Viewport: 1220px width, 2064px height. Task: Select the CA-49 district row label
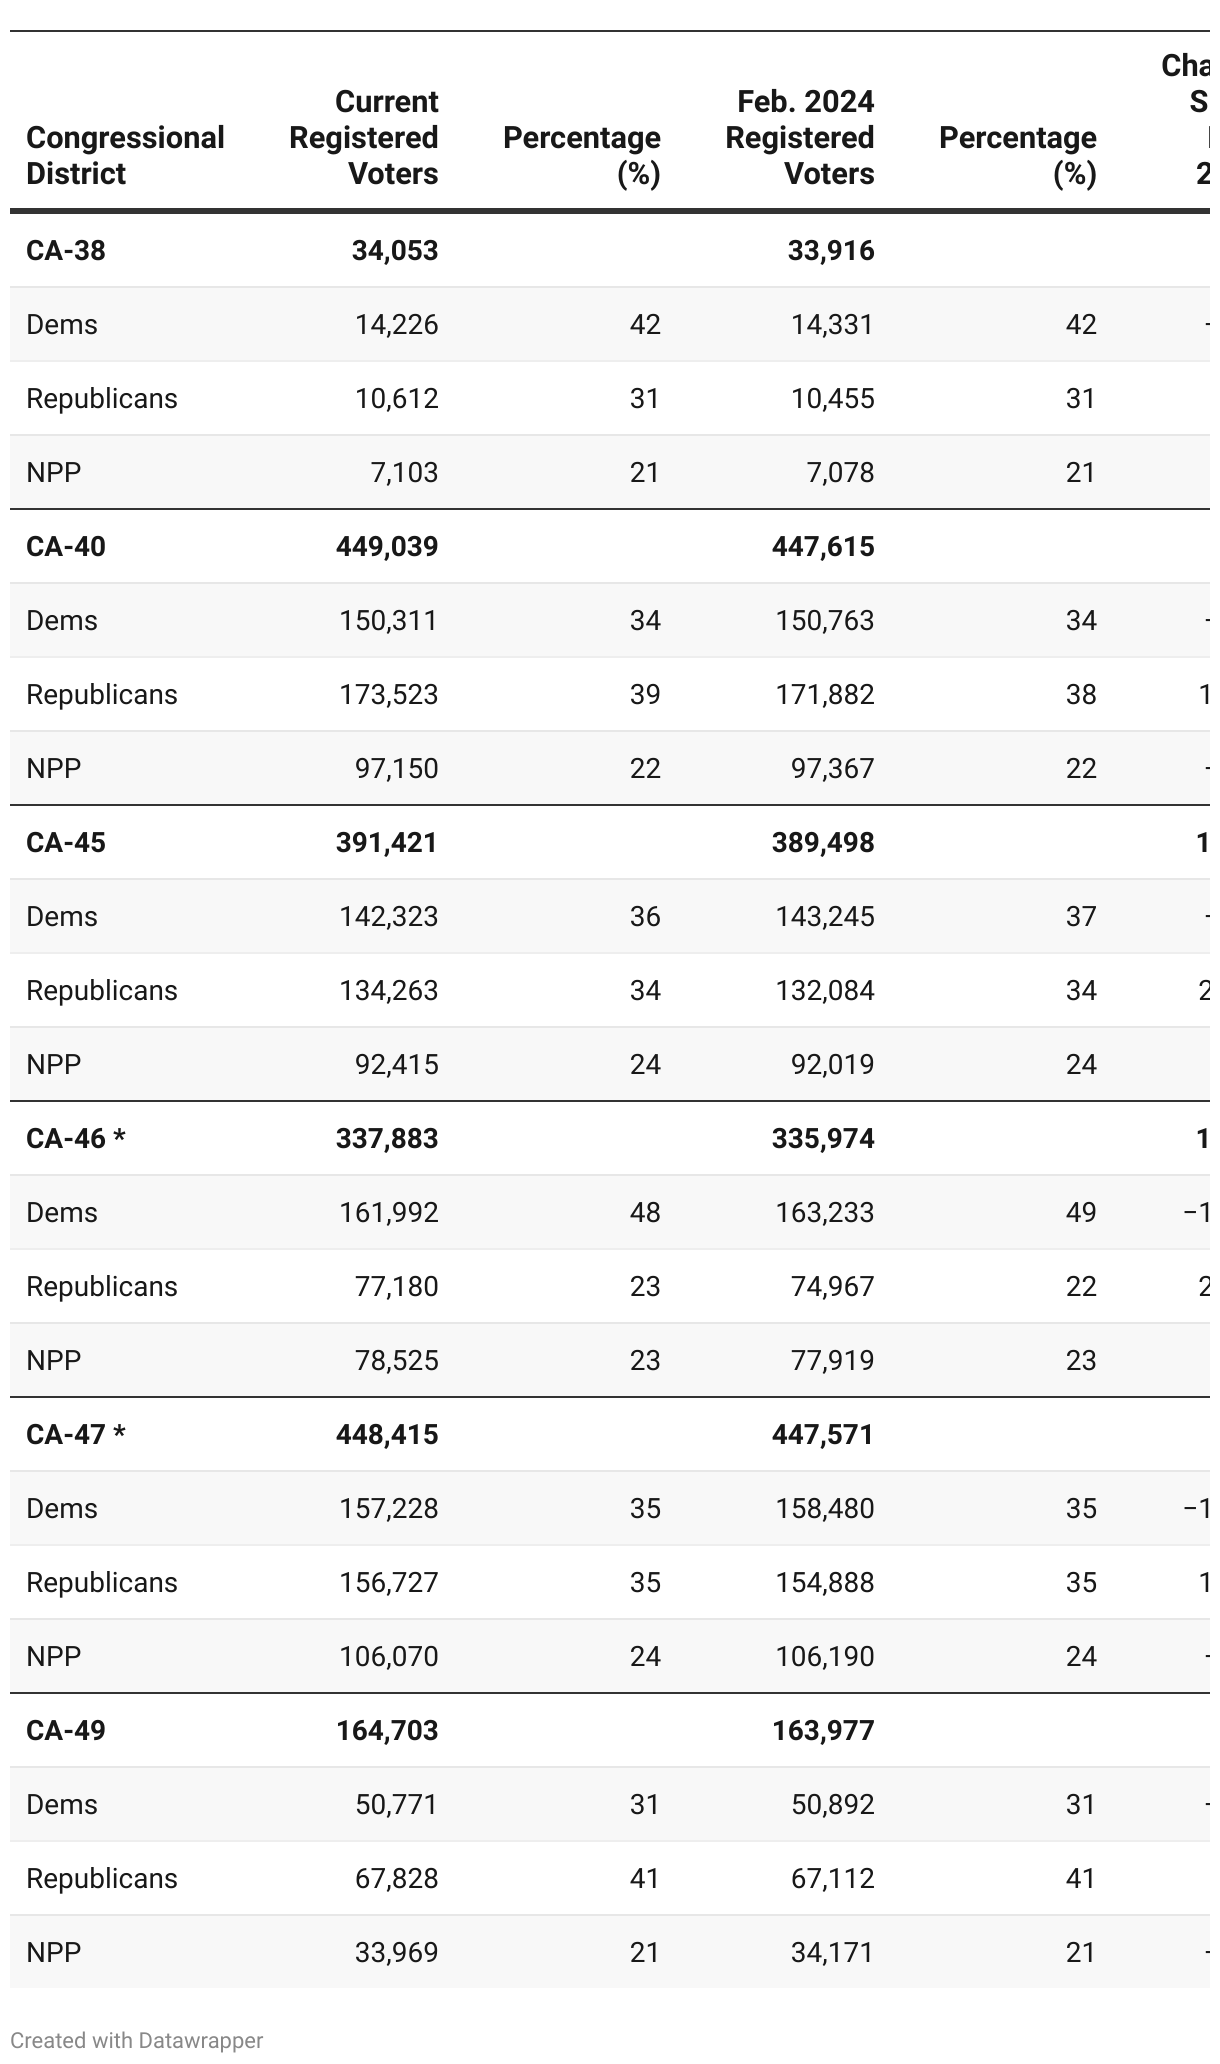(66, 1730)
